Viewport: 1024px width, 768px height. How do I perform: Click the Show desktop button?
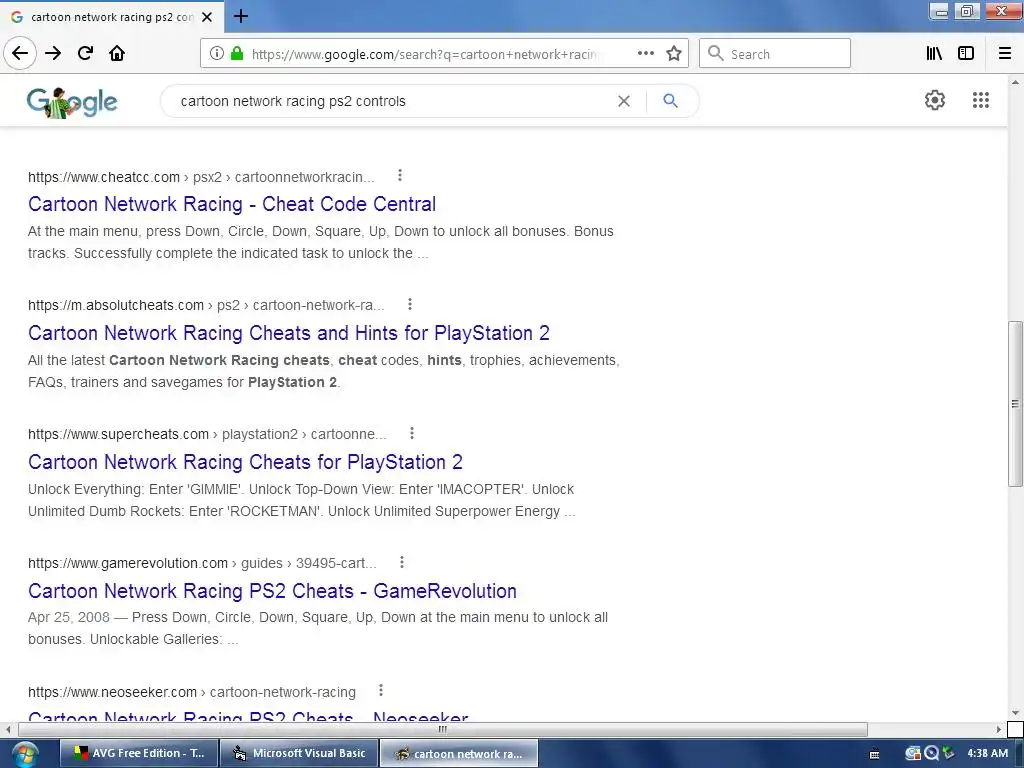(1019, 754)
